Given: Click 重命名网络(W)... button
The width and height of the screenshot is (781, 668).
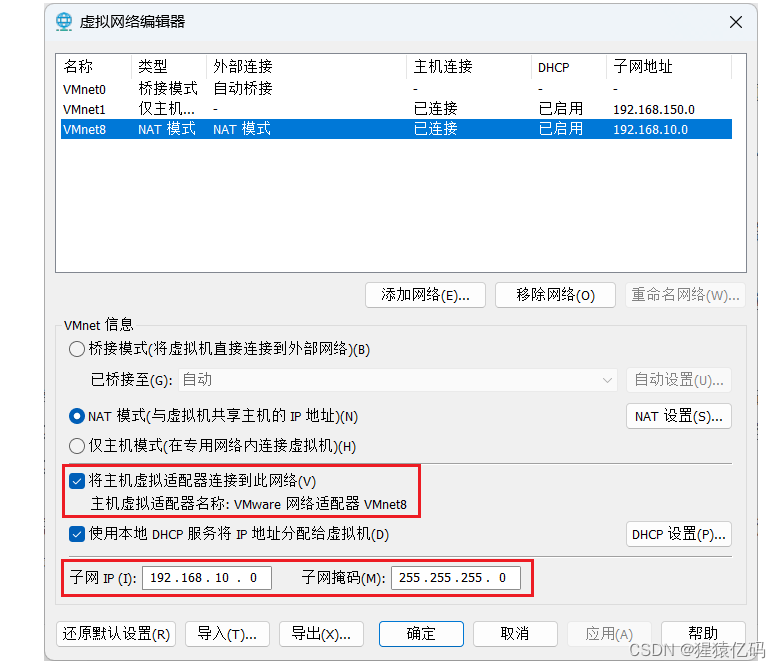Looking at the screenshot, I should pos(685,295).
